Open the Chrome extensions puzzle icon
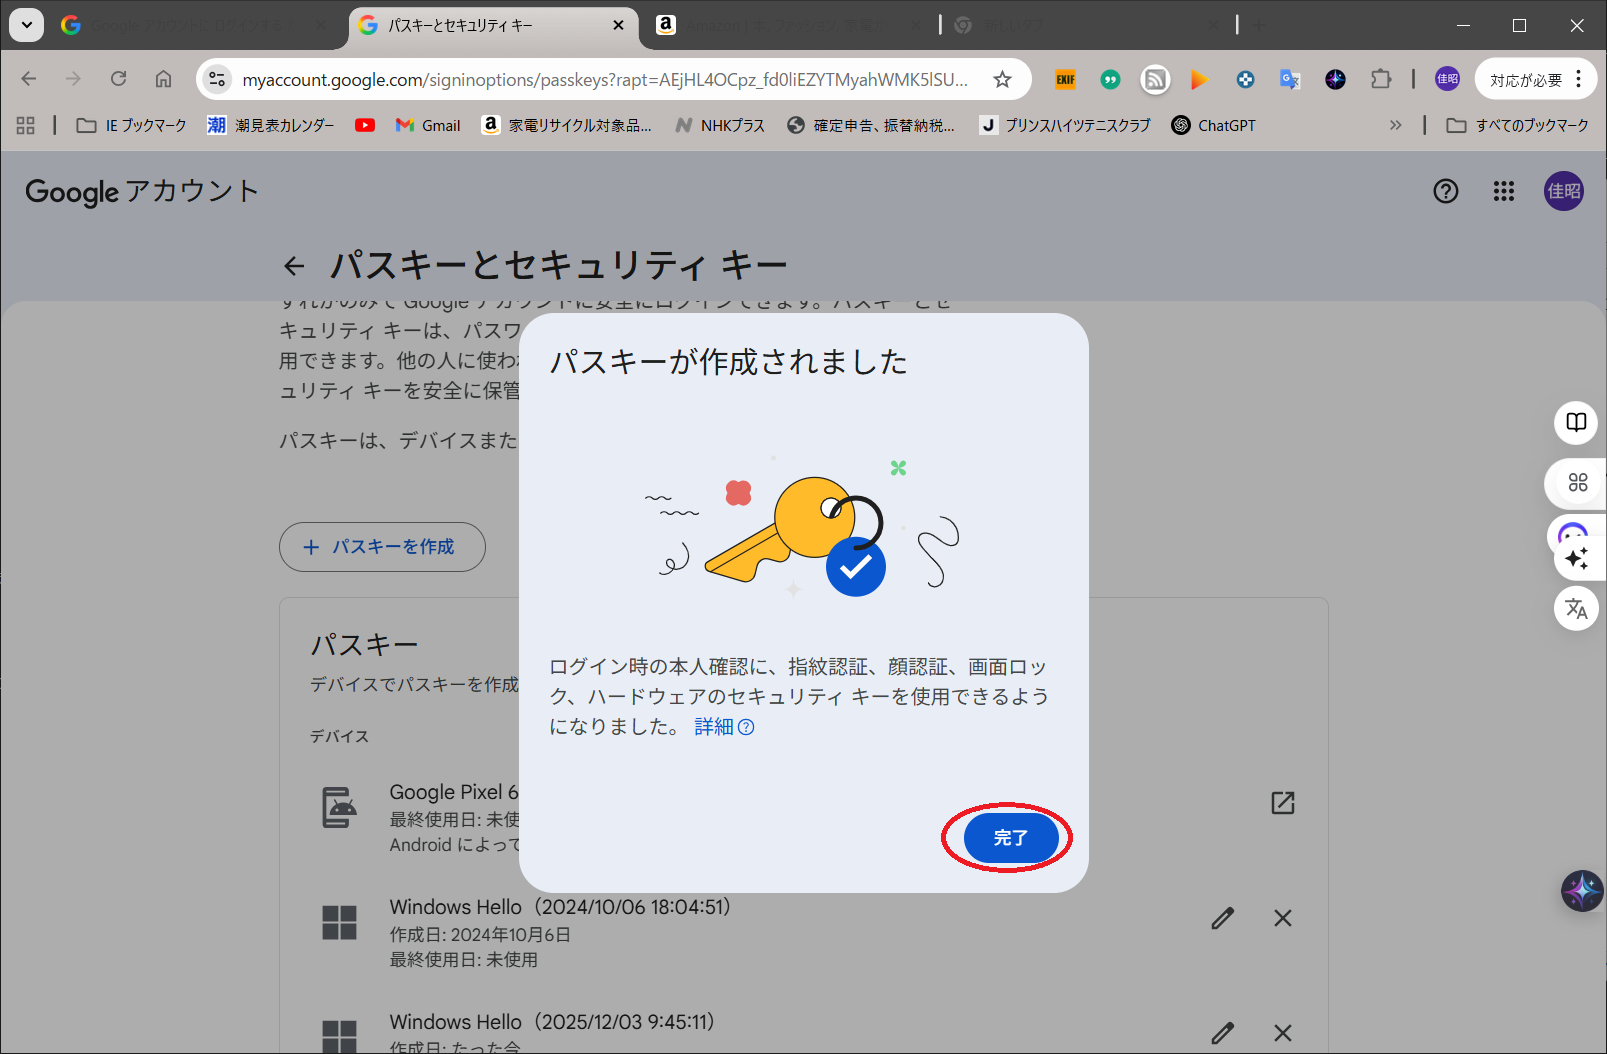 (1381, 79)
